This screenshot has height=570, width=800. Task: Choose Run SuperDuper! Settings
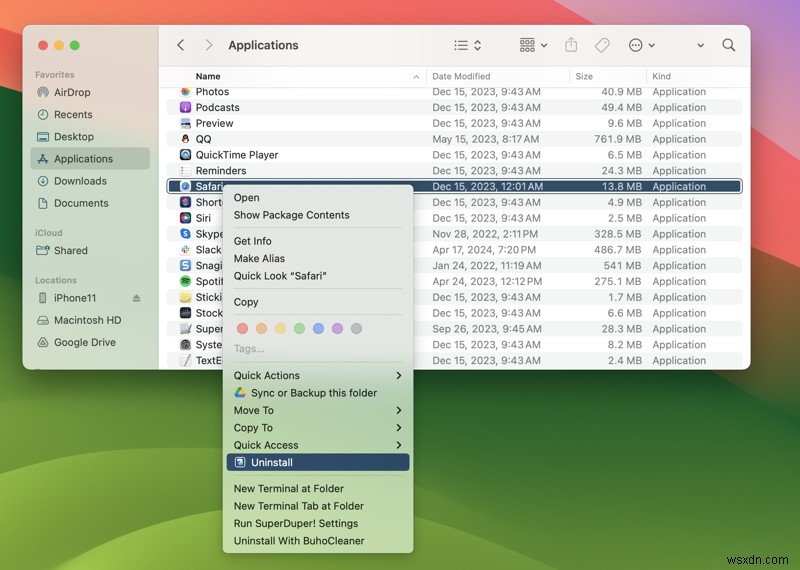tap(318, 524)
